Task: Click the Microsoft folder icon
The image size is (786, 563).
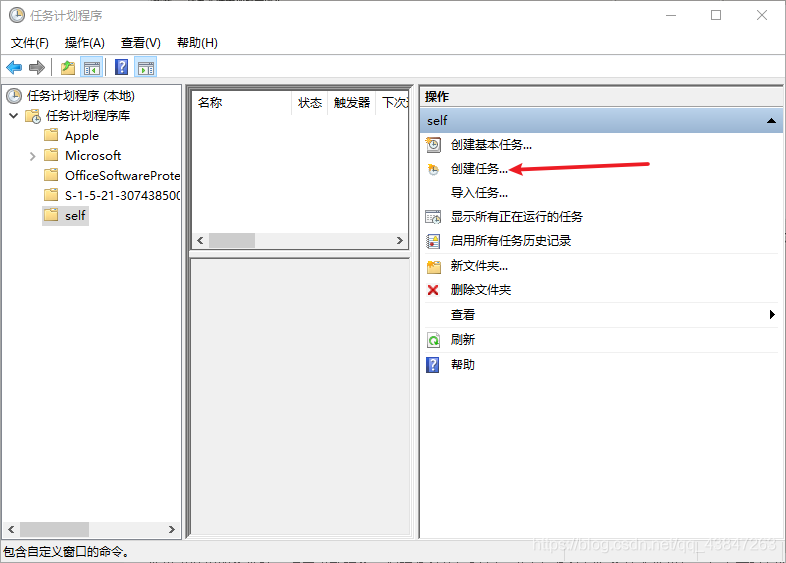Action: 51,155
